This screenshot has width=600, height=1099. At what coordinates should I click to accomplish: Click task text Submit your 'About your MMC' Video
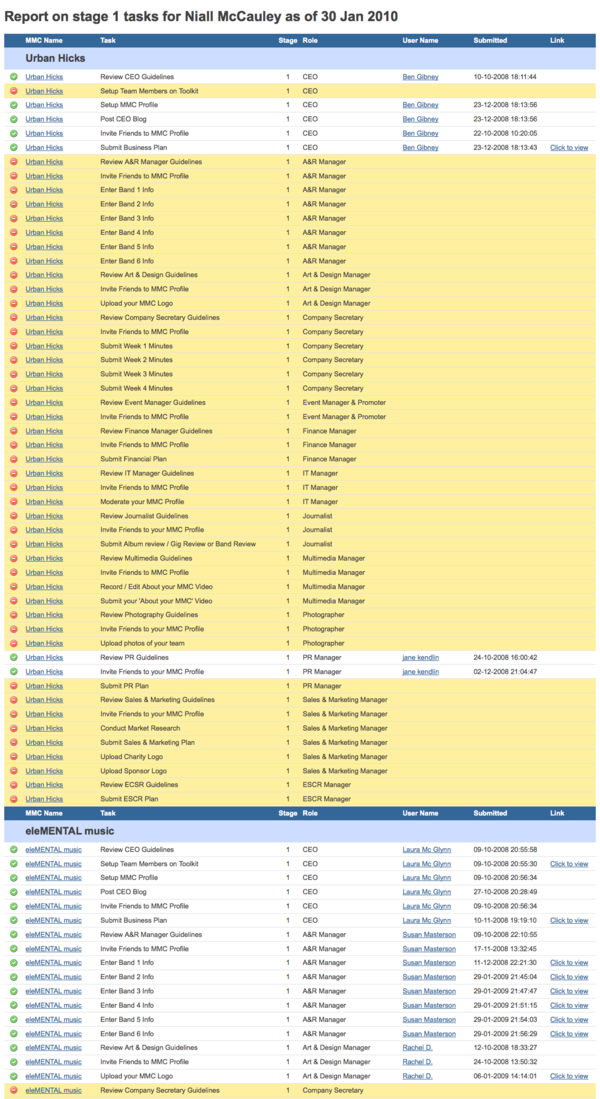click(x=156, y=601)
